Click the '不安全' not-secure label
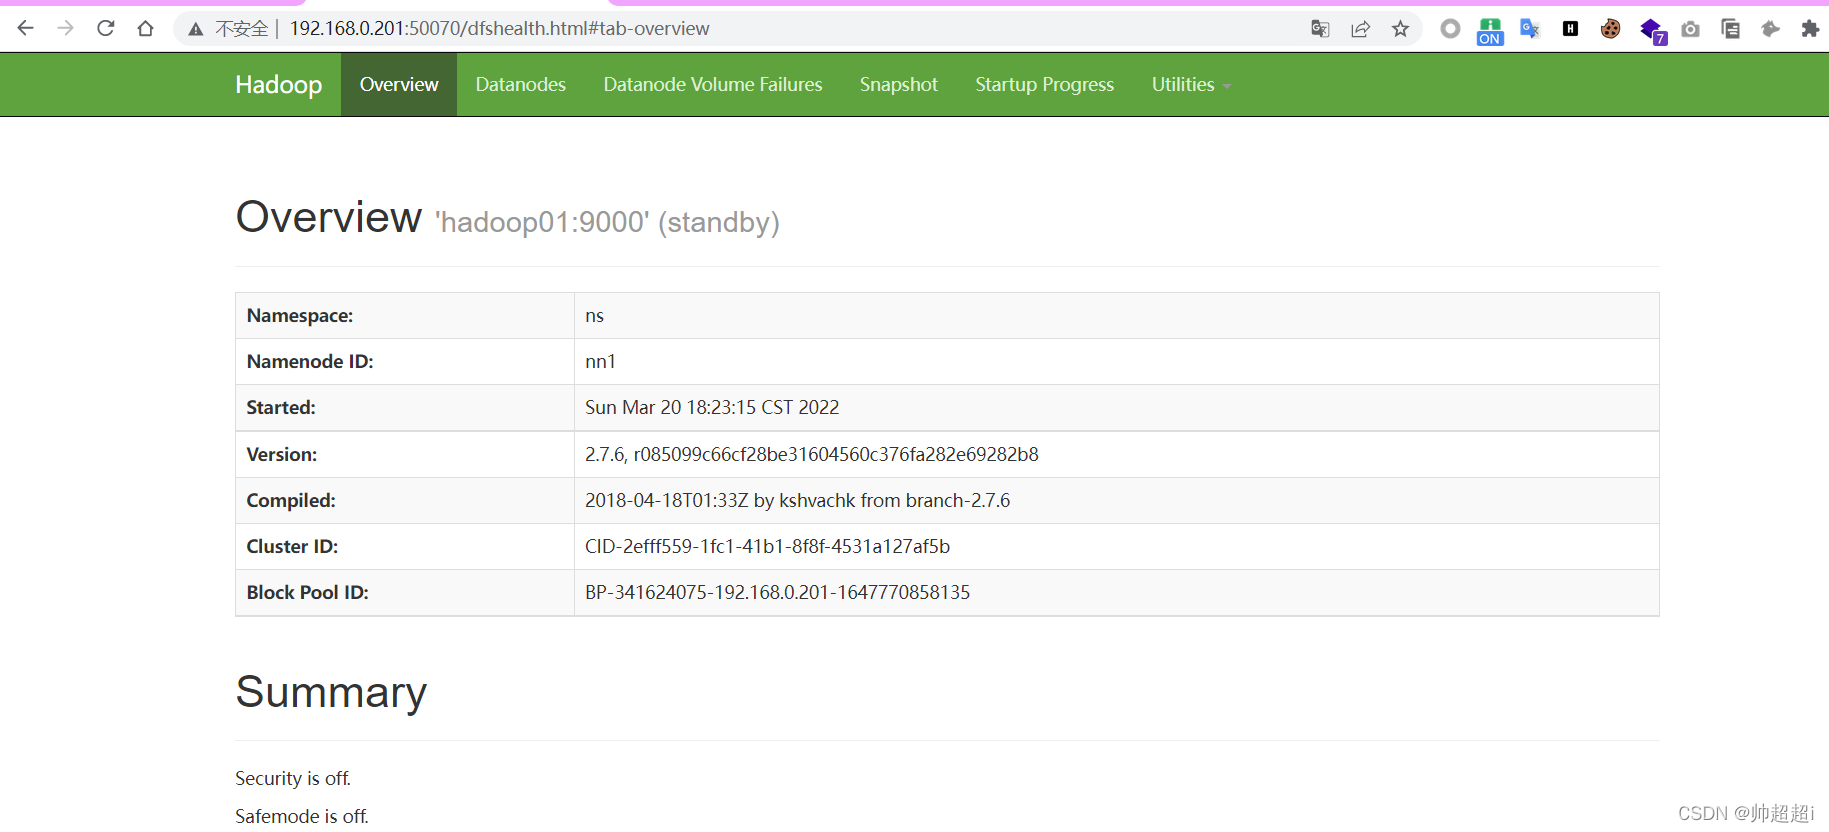This screenshot has height=832, width=1829. [x=242, y=29]
